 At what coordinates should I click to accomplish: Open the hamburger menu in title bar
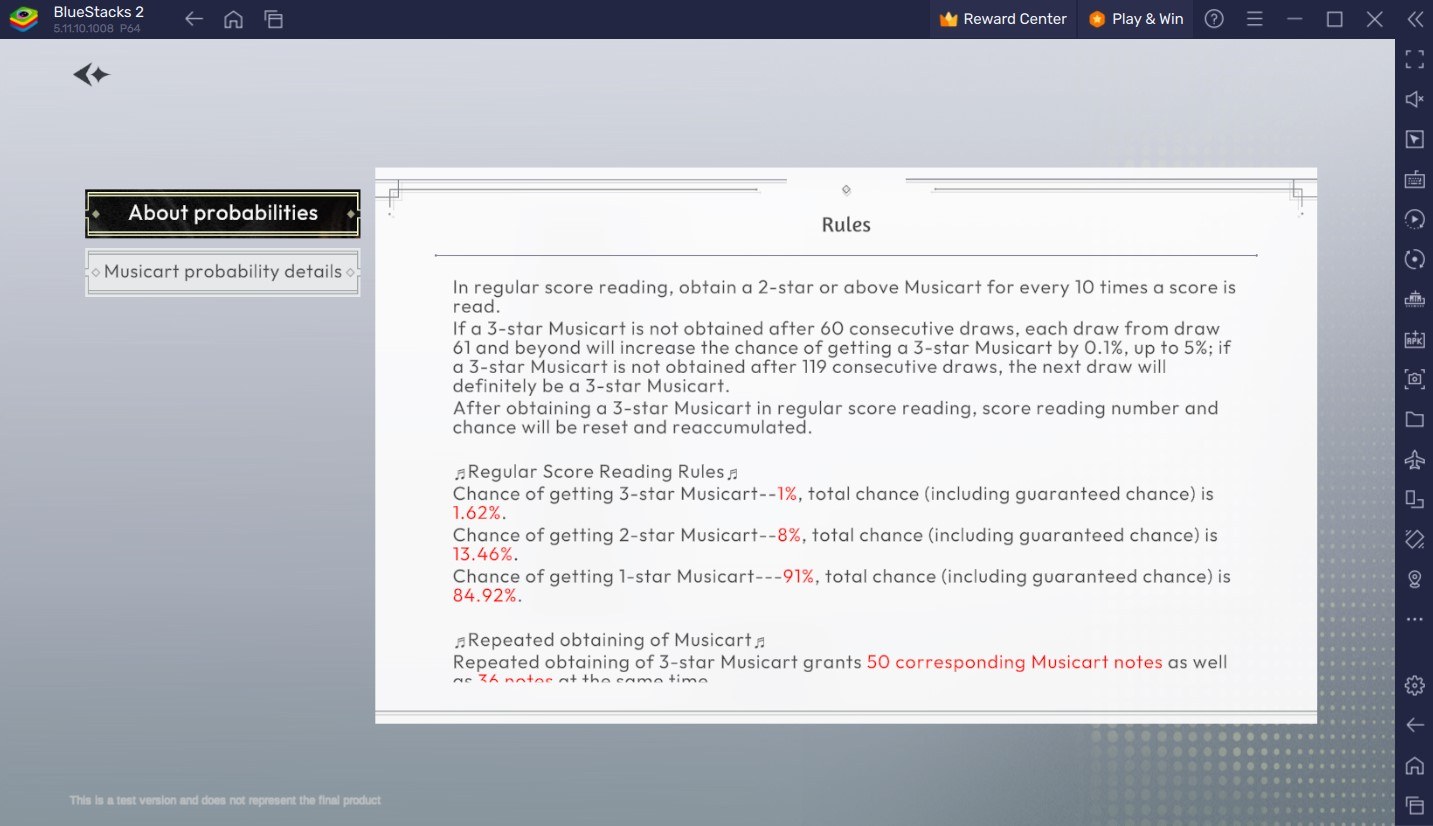1254,19
